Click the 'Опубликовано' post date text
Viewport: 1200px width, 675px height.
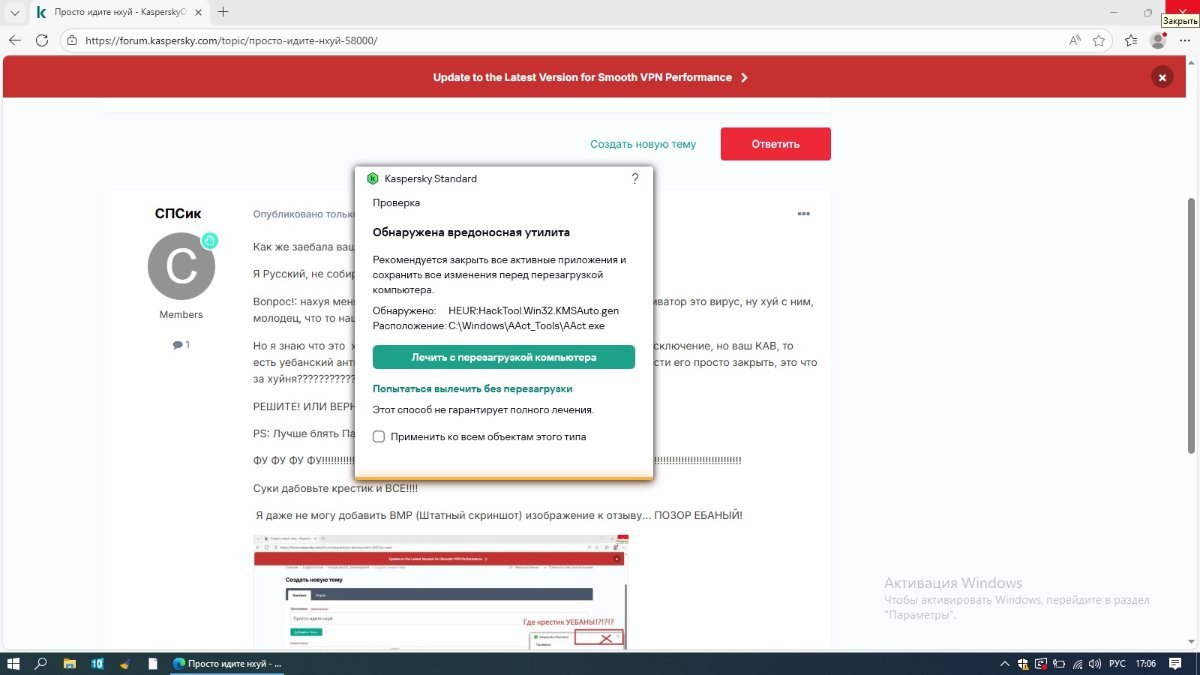tap(304, 214)
